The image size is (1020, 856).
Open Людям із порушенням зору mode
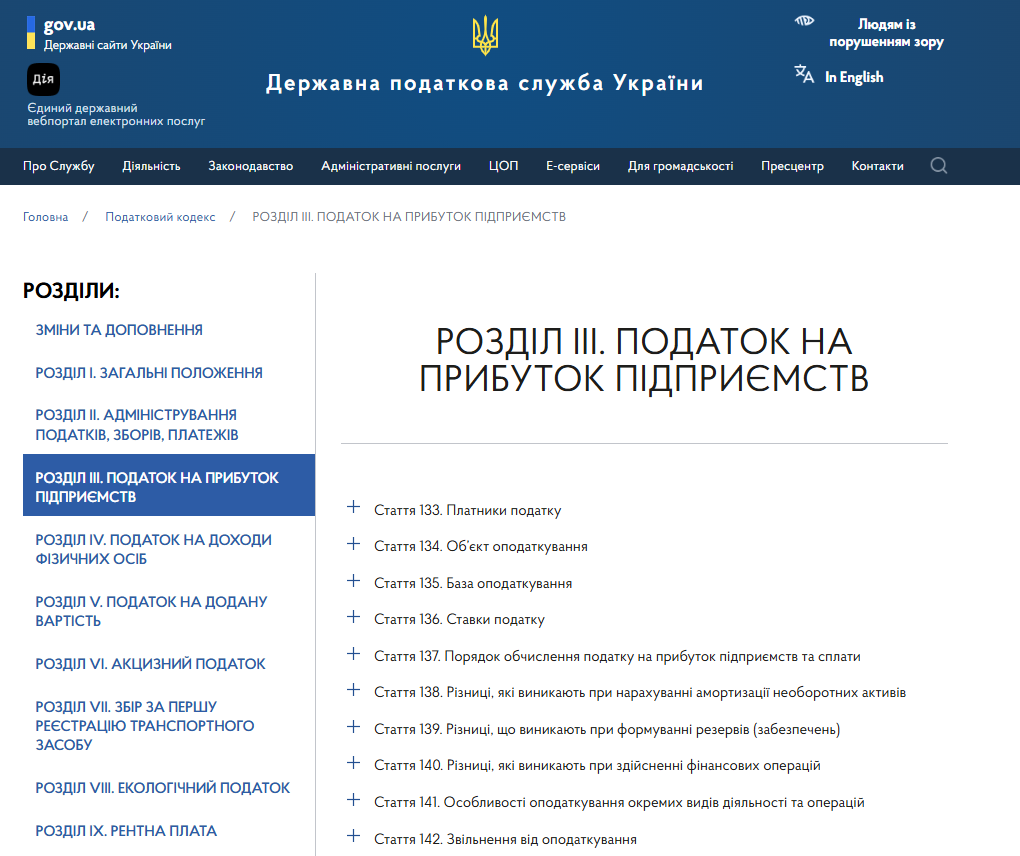pyautogui.click(x=886, y=33)
